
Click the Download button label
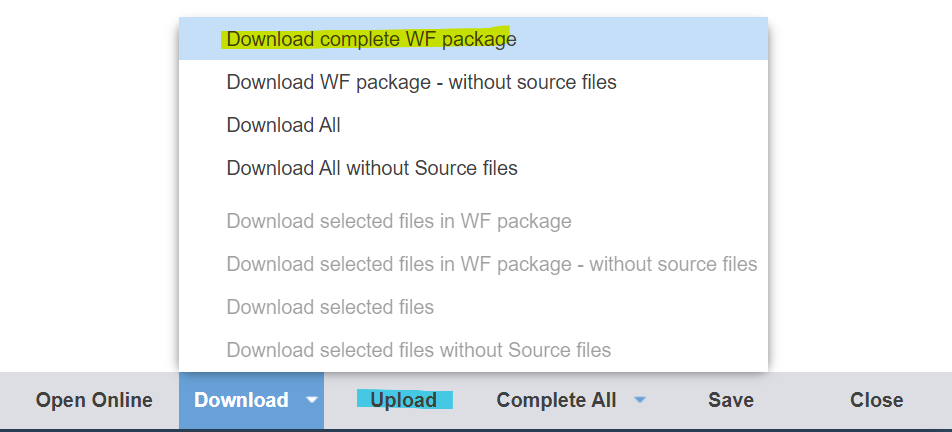[241, 400]
